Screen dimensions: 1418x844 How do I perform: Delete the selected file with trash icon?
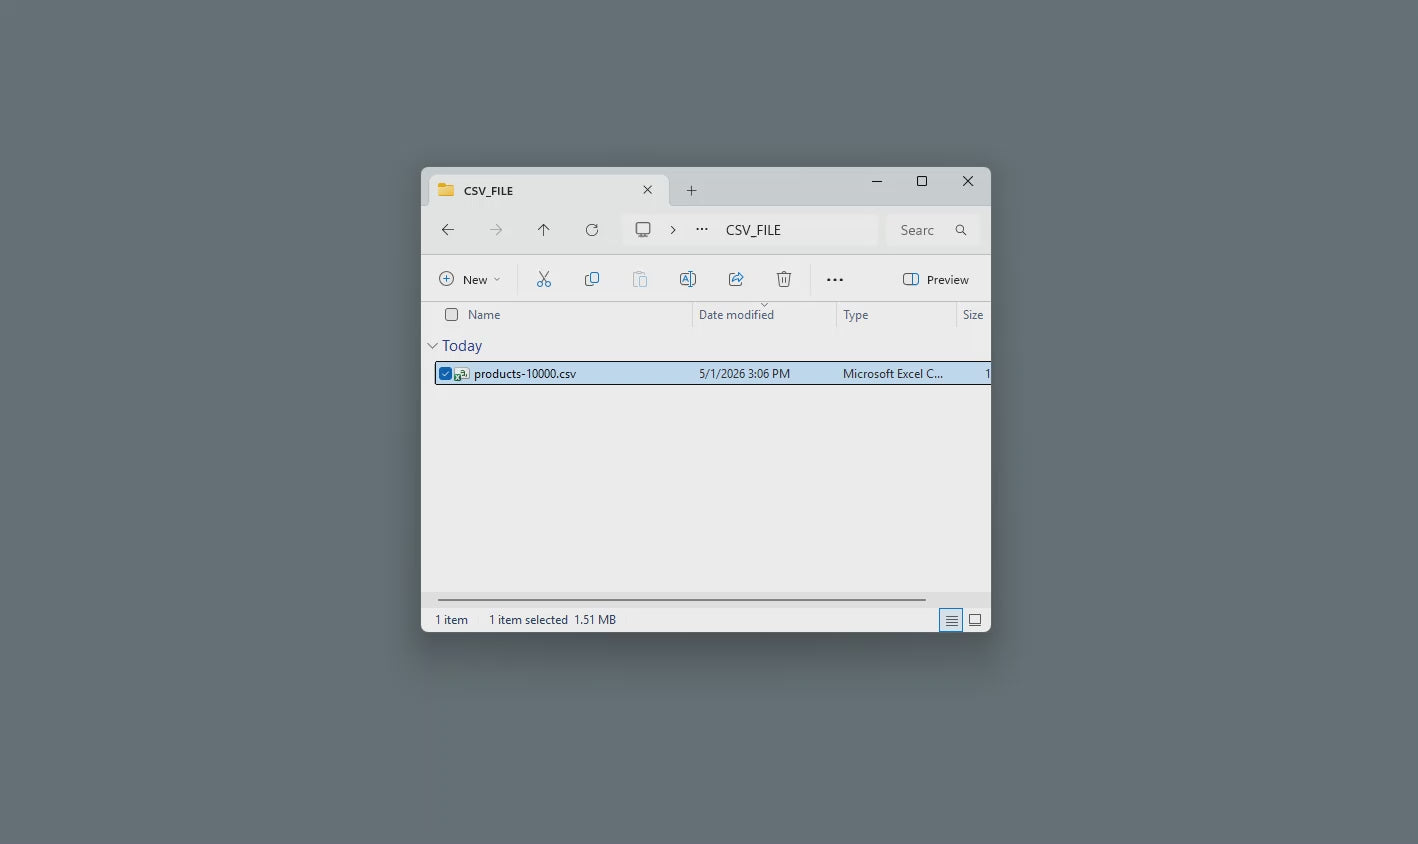tap(784, 279)
